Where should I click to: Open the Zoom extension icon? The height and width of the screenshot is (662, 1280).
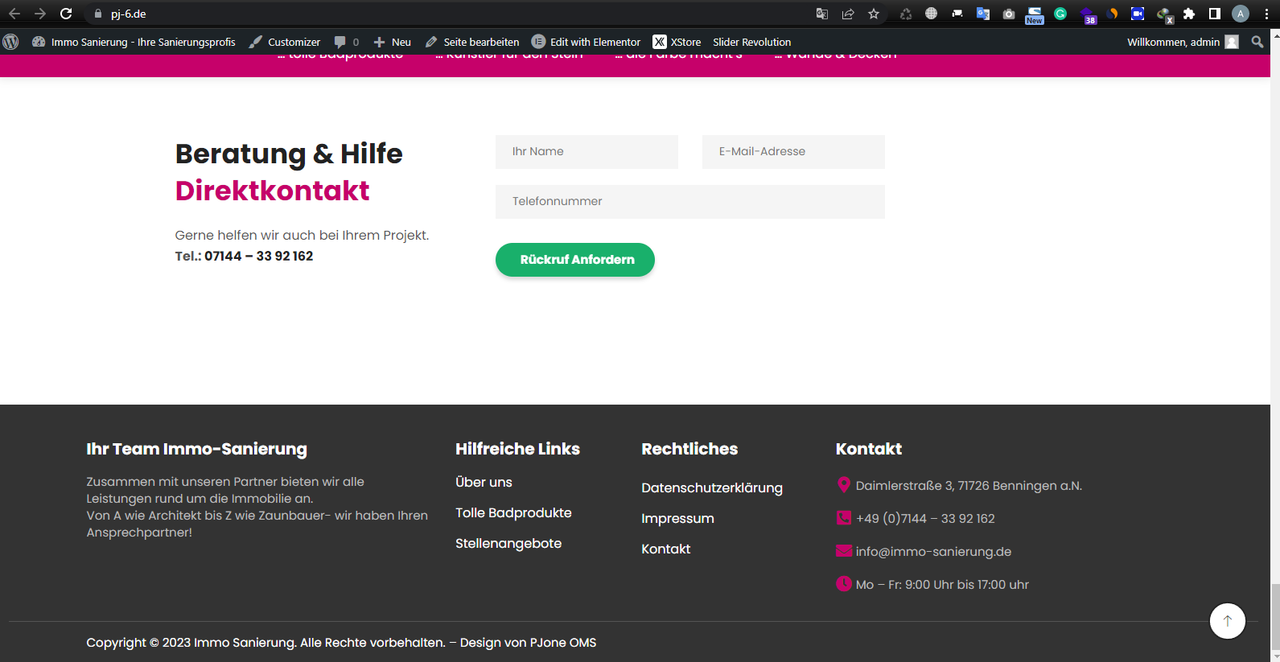(1138, 14)
